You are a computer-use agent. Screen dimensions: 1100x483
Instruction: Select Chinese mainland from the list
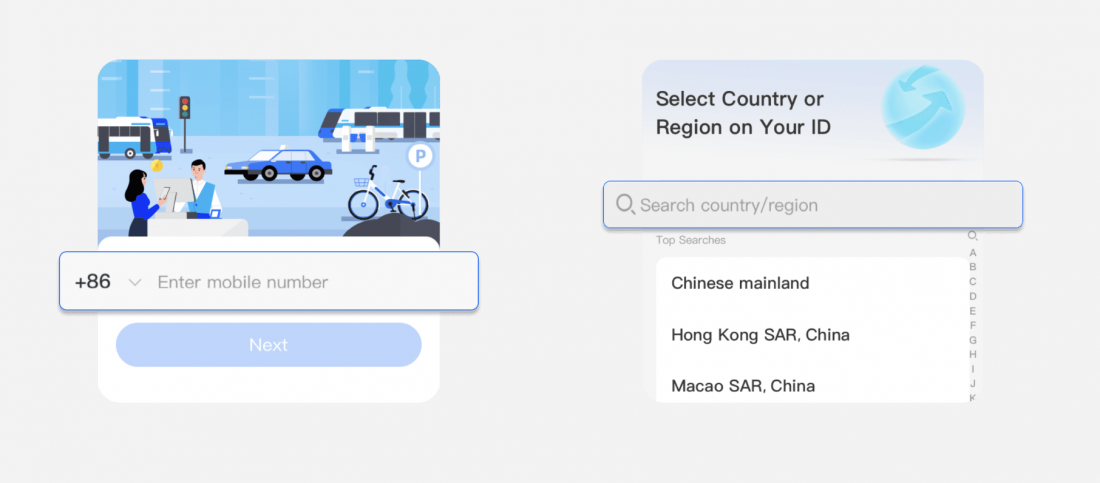click(x=740, y=283)
